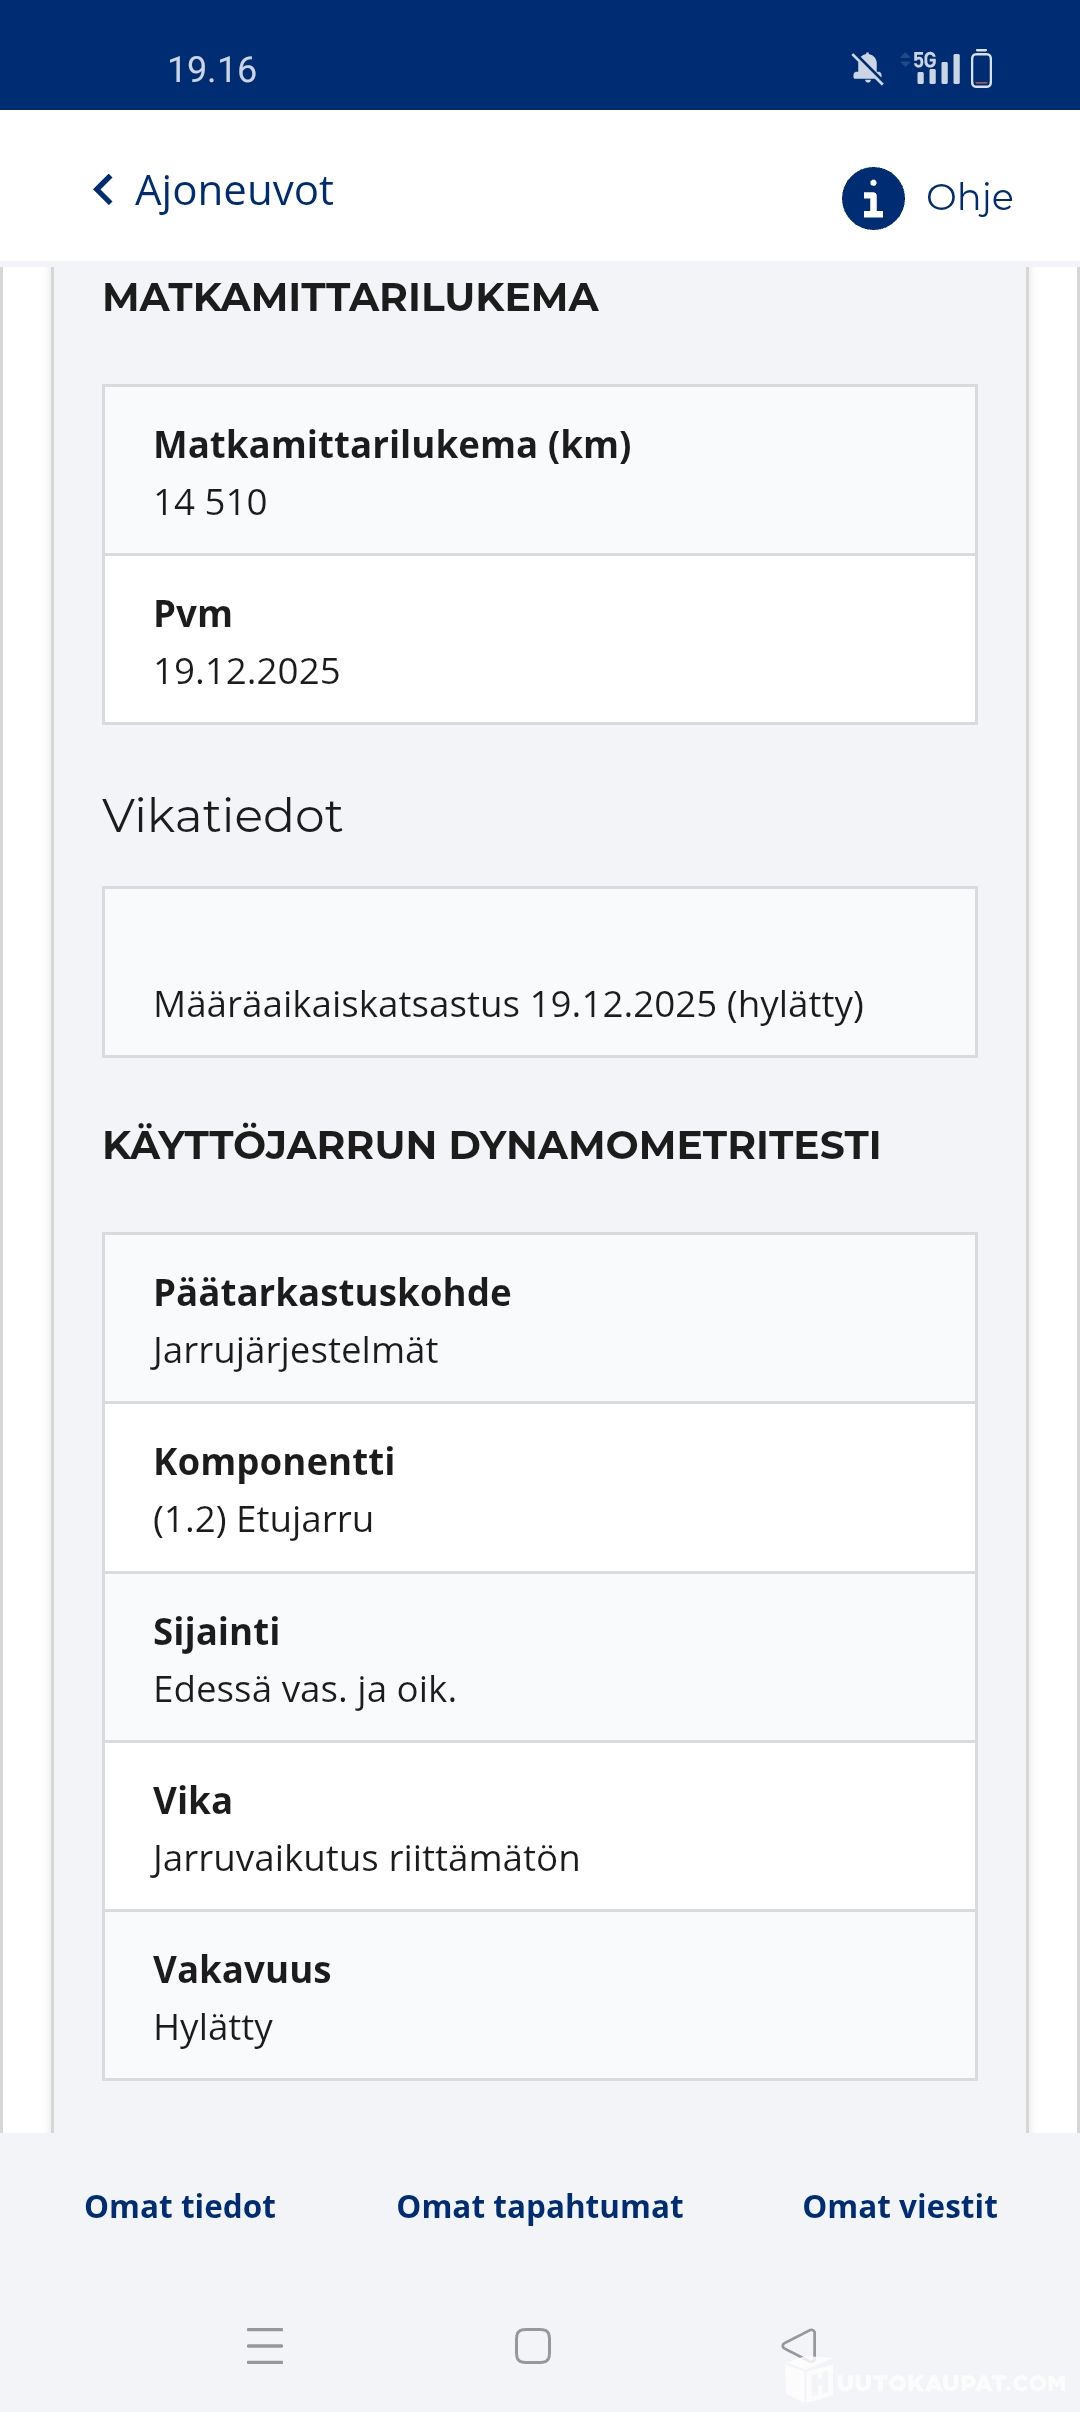Switch to Omat tapahtumat tab
The width and height of the screenshot is (1080, 2412).
point(540,2206)
